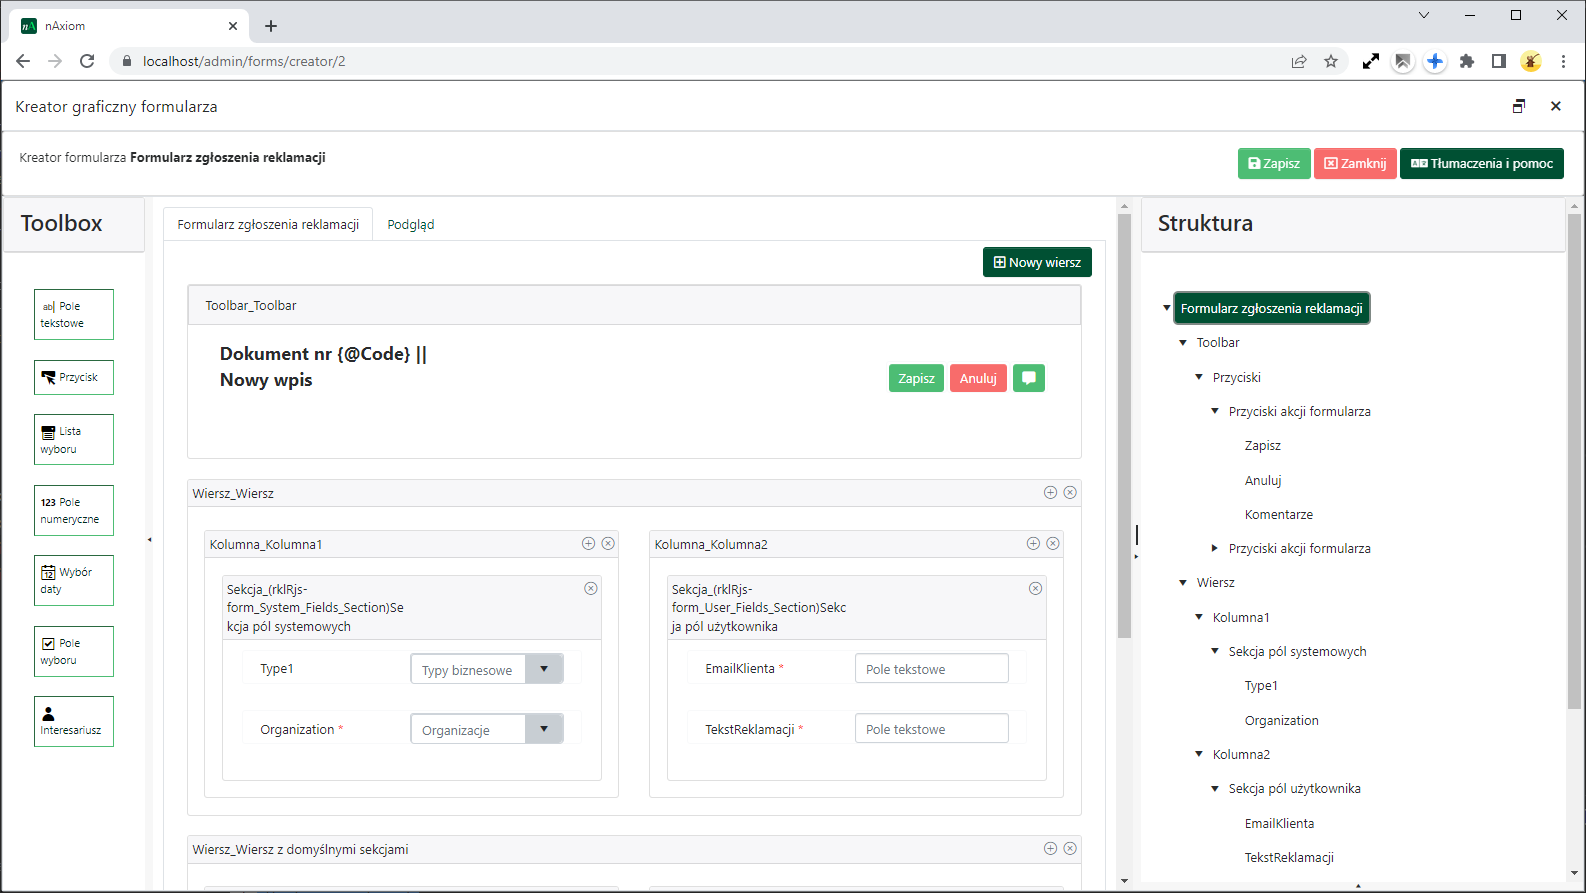
Task: Collapse the first Przyciski akcji formularza node
Action: [x=1215, y=411]
